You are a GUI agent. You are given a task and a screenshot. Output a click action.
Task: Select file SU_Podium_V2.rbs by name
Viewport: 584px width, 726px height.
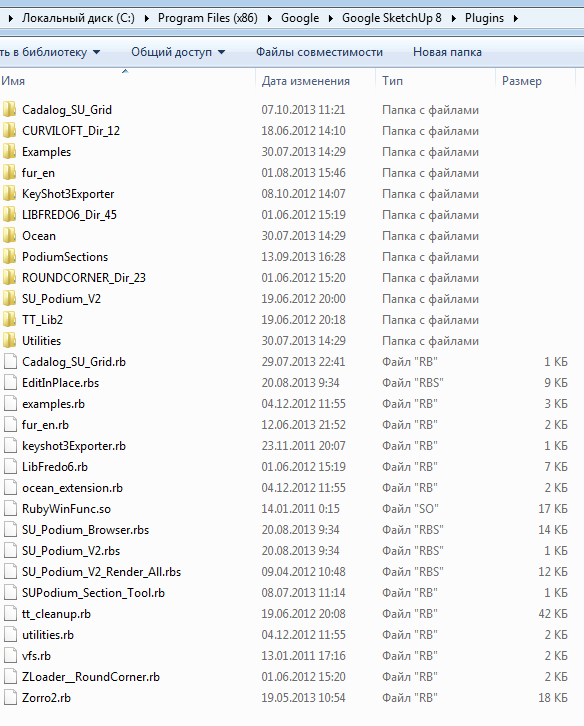click(71, 551)
